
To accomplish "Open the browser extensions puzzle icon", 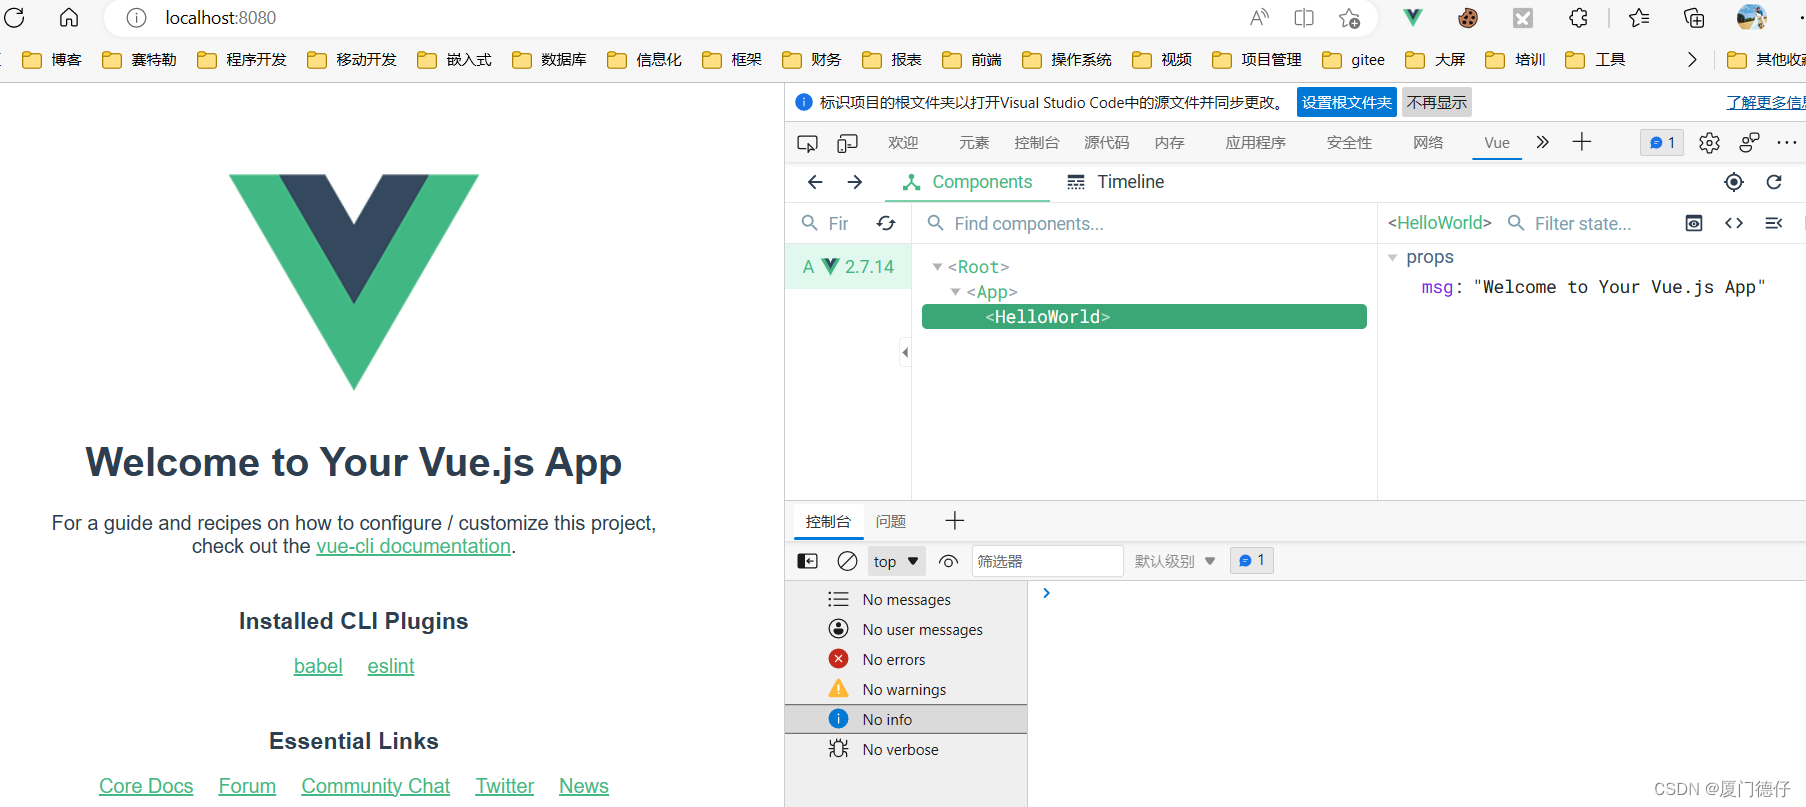I will pos(1578,18).
